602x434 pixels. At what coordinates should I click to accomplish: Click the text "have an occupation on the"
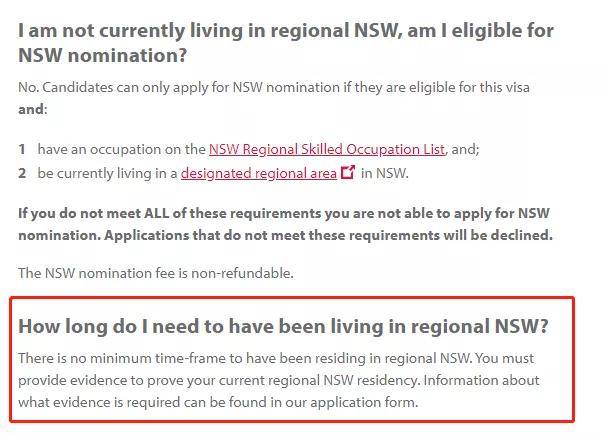121,149
